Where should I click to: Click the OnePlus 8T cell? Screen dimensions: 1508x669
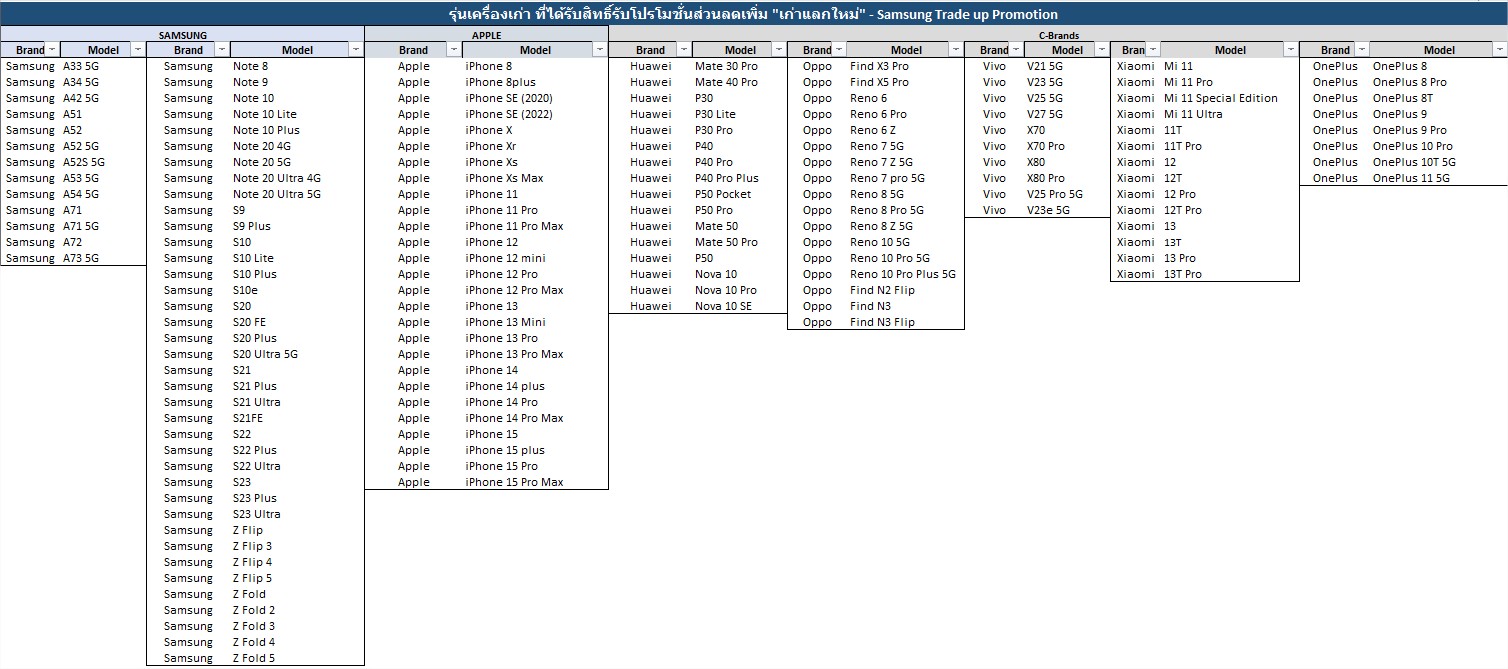pyautogui.click(x=1439, y=98)
